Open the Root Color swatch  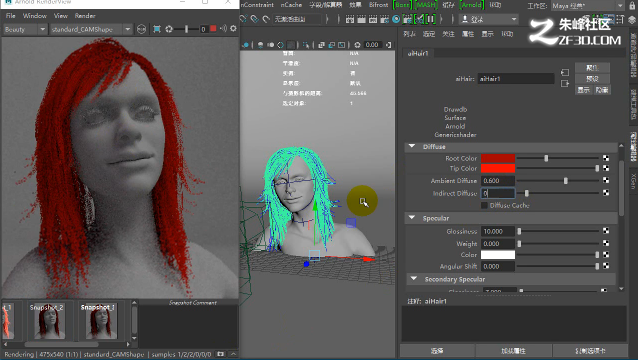[498, 158]
